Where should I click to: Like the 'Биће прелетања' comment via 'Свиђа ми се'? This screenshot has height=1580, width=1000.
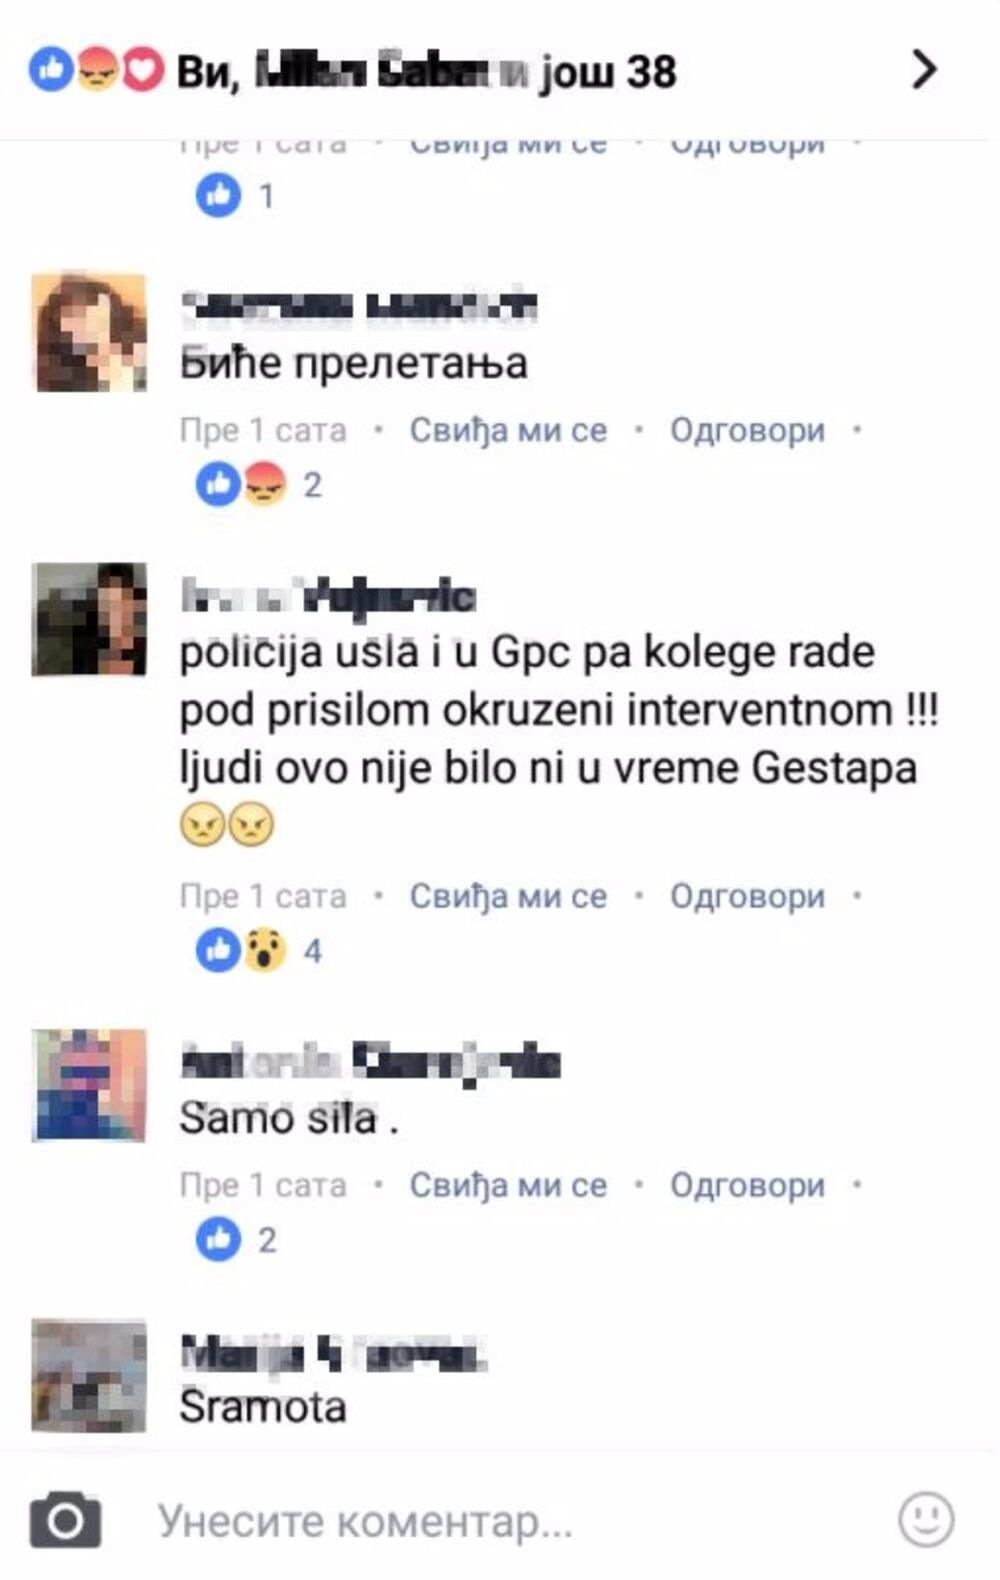coord(508,431)
